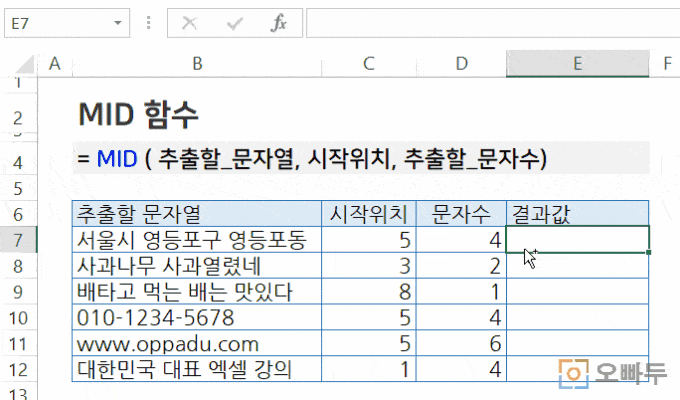Click the formula bar input area
The height and width of the screenshot is (400, 680).
click(x=493, y=23)
